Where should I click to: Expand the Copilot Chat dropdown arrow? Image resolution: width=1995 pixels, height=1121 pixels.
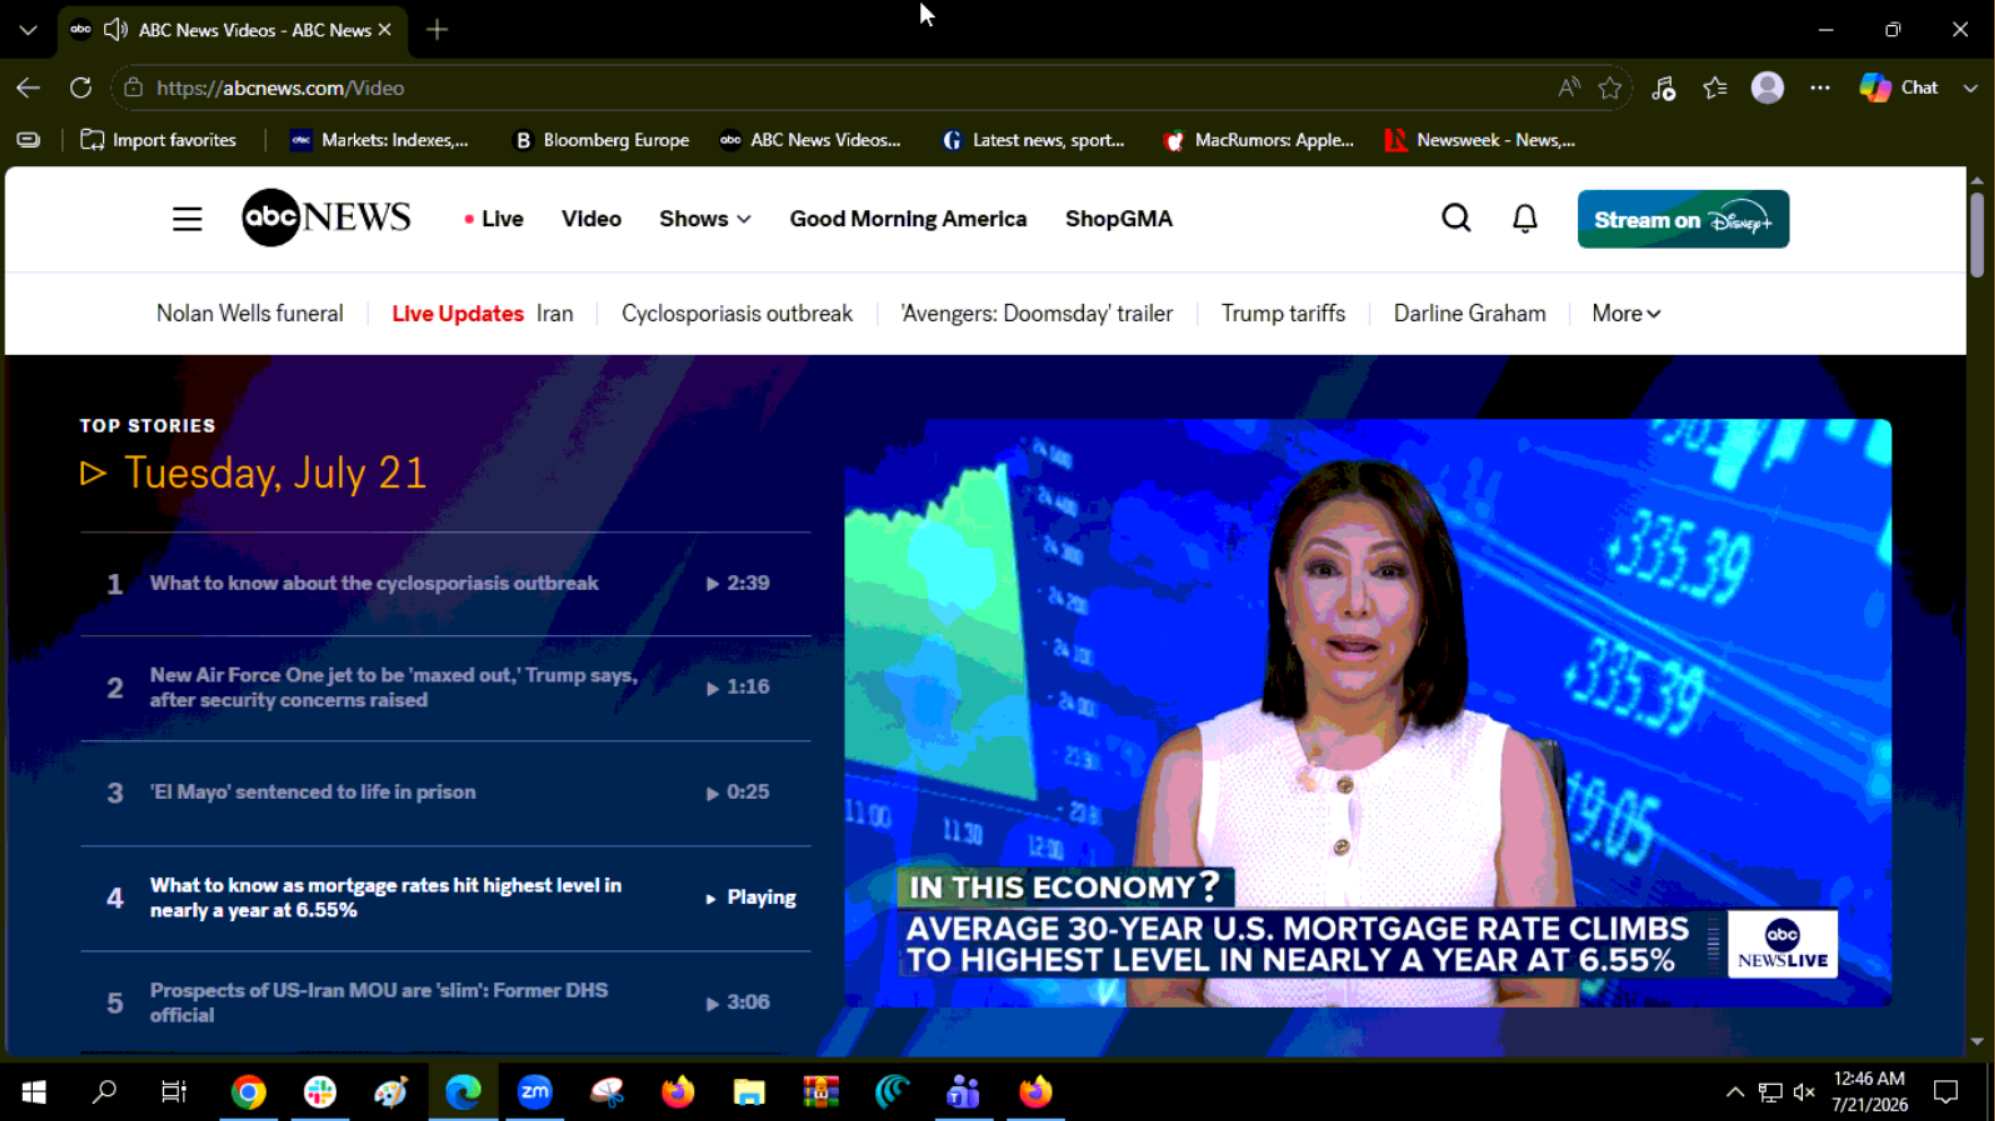click(x=1970, y=88)
